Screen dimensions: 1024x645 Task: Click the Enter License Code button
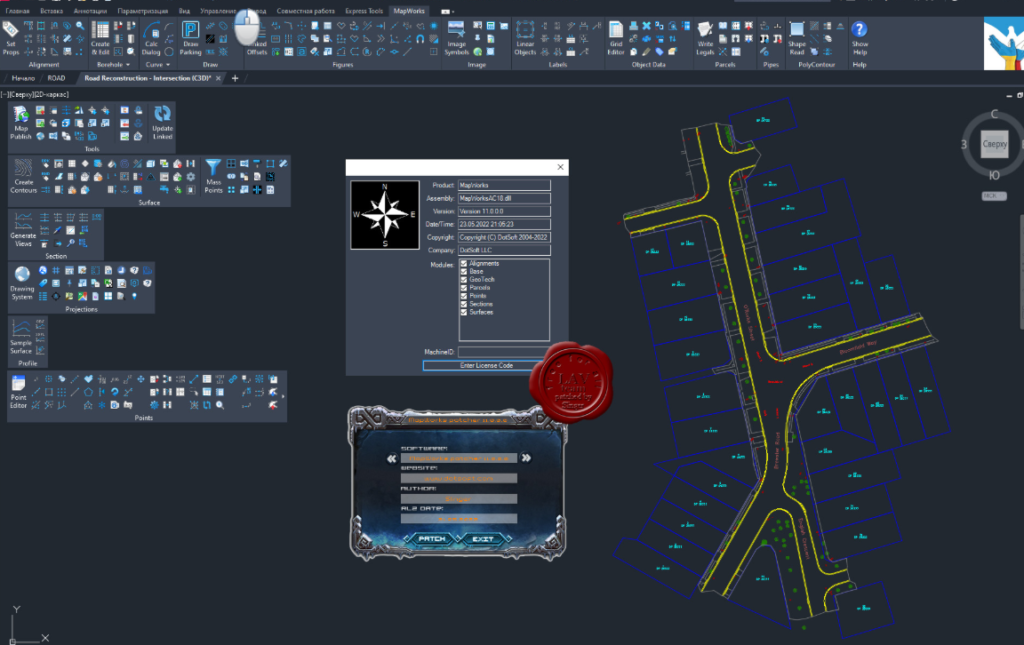click(487, 366)
